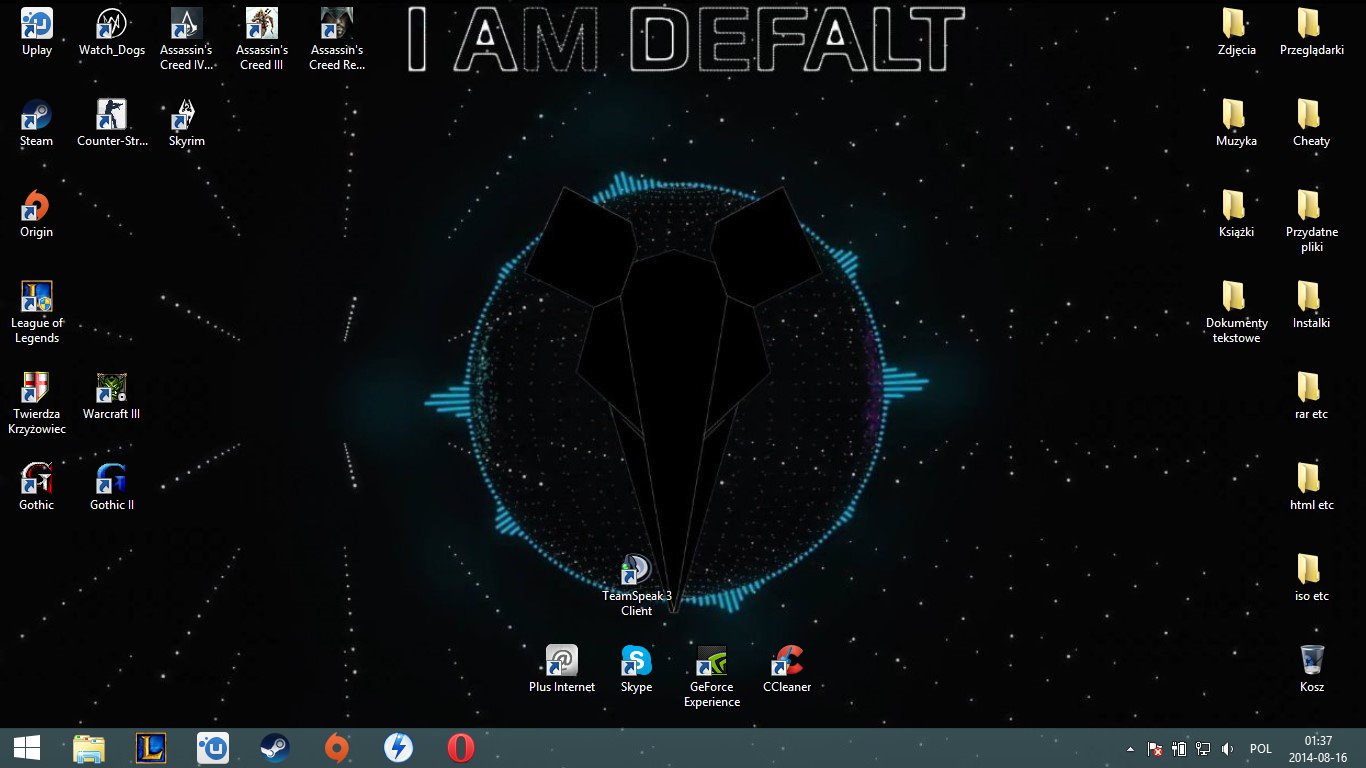Open Steam from the taskbar
Screen dimensions: 1366x768
275,748
